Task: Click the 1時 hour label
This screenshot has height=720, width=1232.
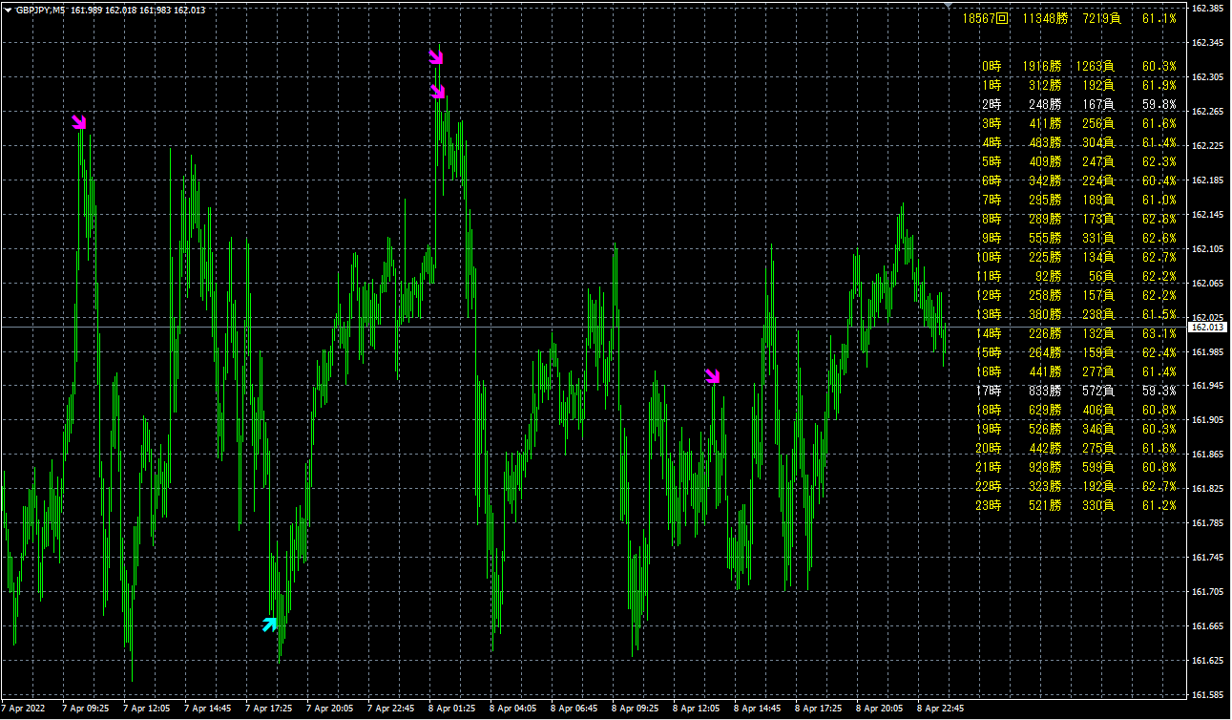Action: [990, 85]
